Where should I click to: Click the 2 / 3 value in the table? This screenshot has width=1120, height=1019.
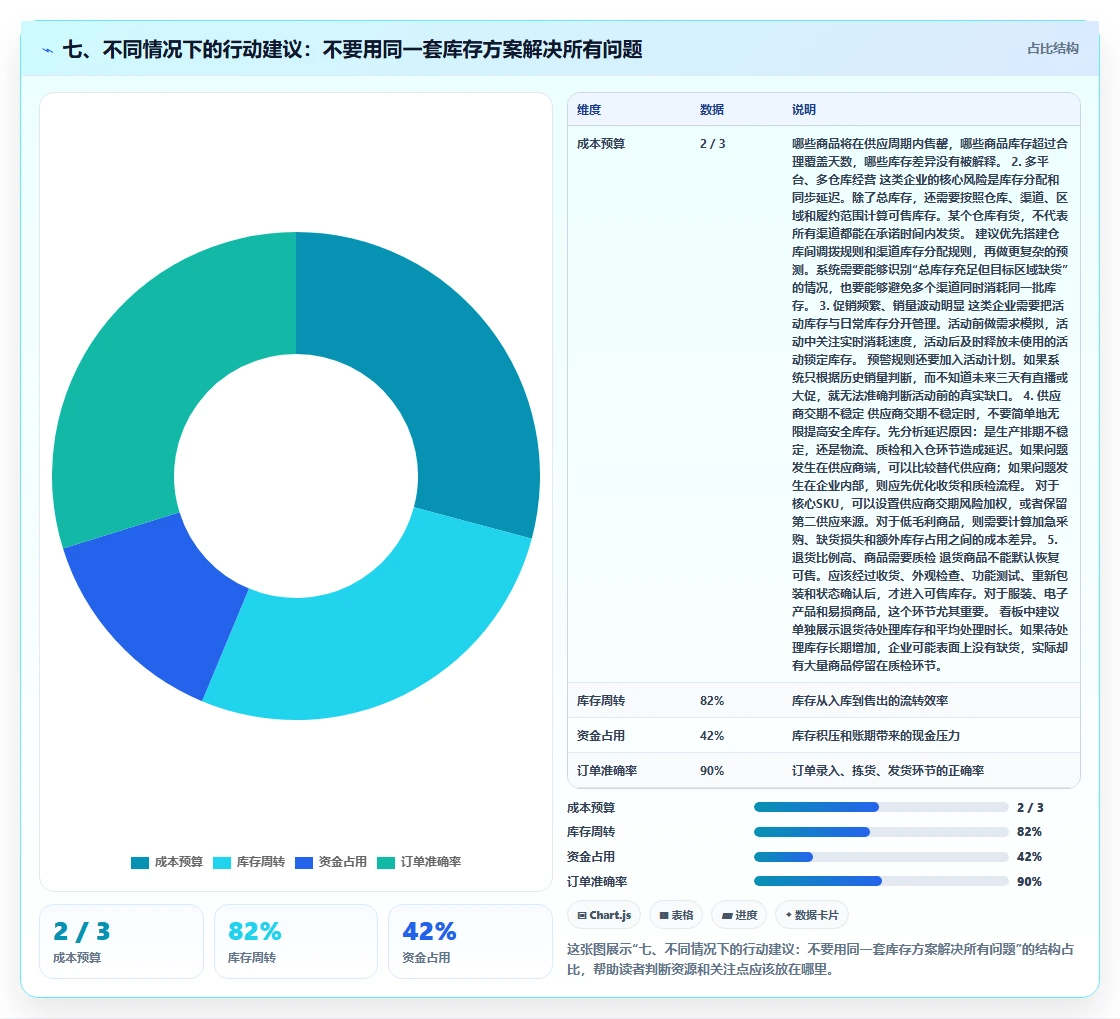712,144
